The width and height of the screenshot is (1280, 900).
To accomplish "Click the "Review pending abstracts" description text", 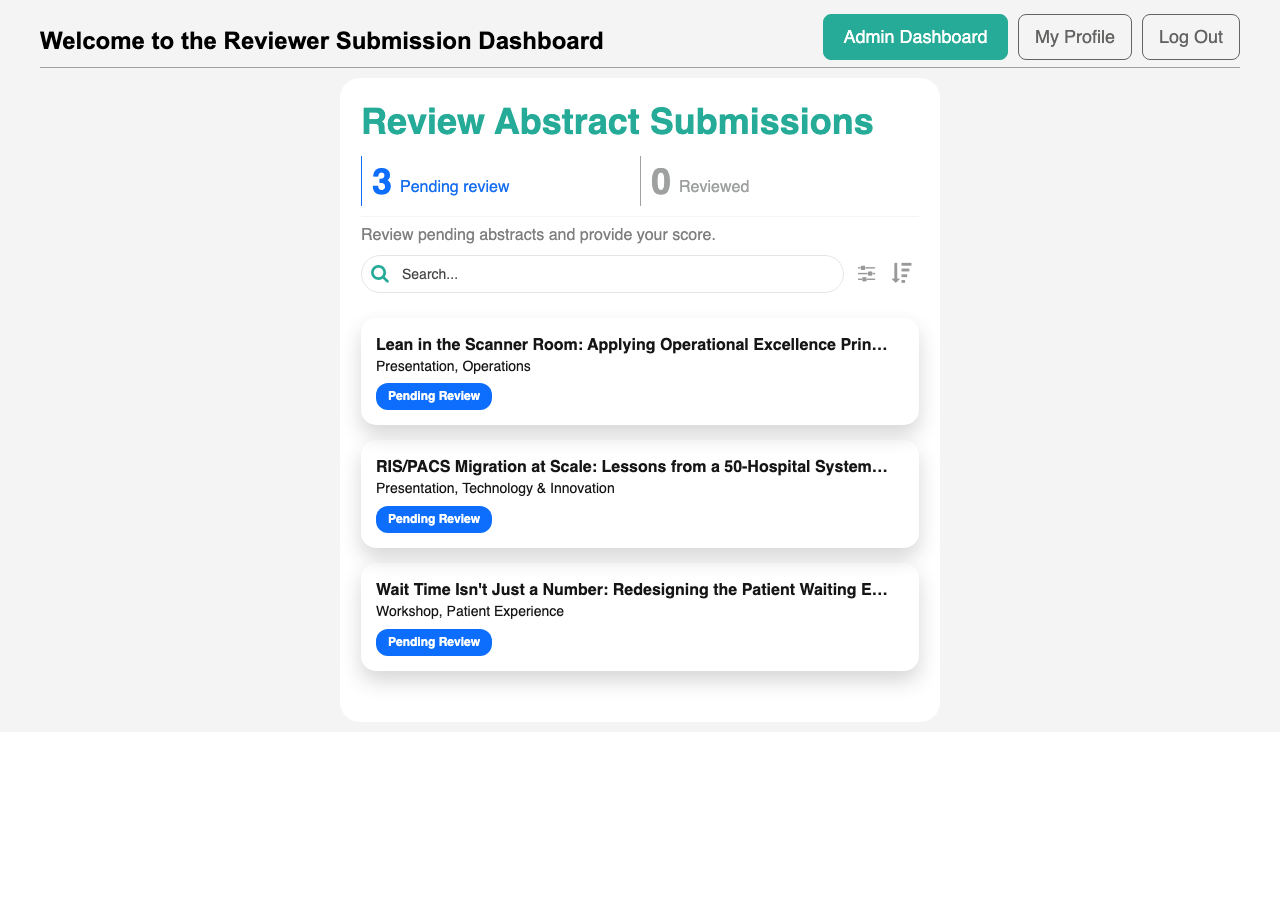I will [538, 235].
